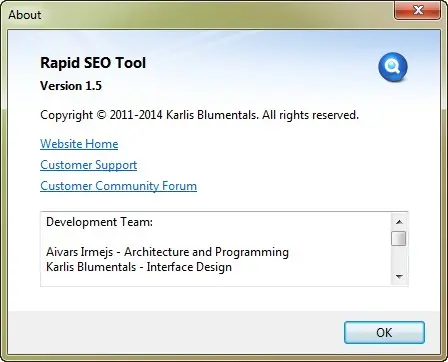Click the Version 1.5 label
The width and height of the screenshot is (448, 362).
pos(71,86)
